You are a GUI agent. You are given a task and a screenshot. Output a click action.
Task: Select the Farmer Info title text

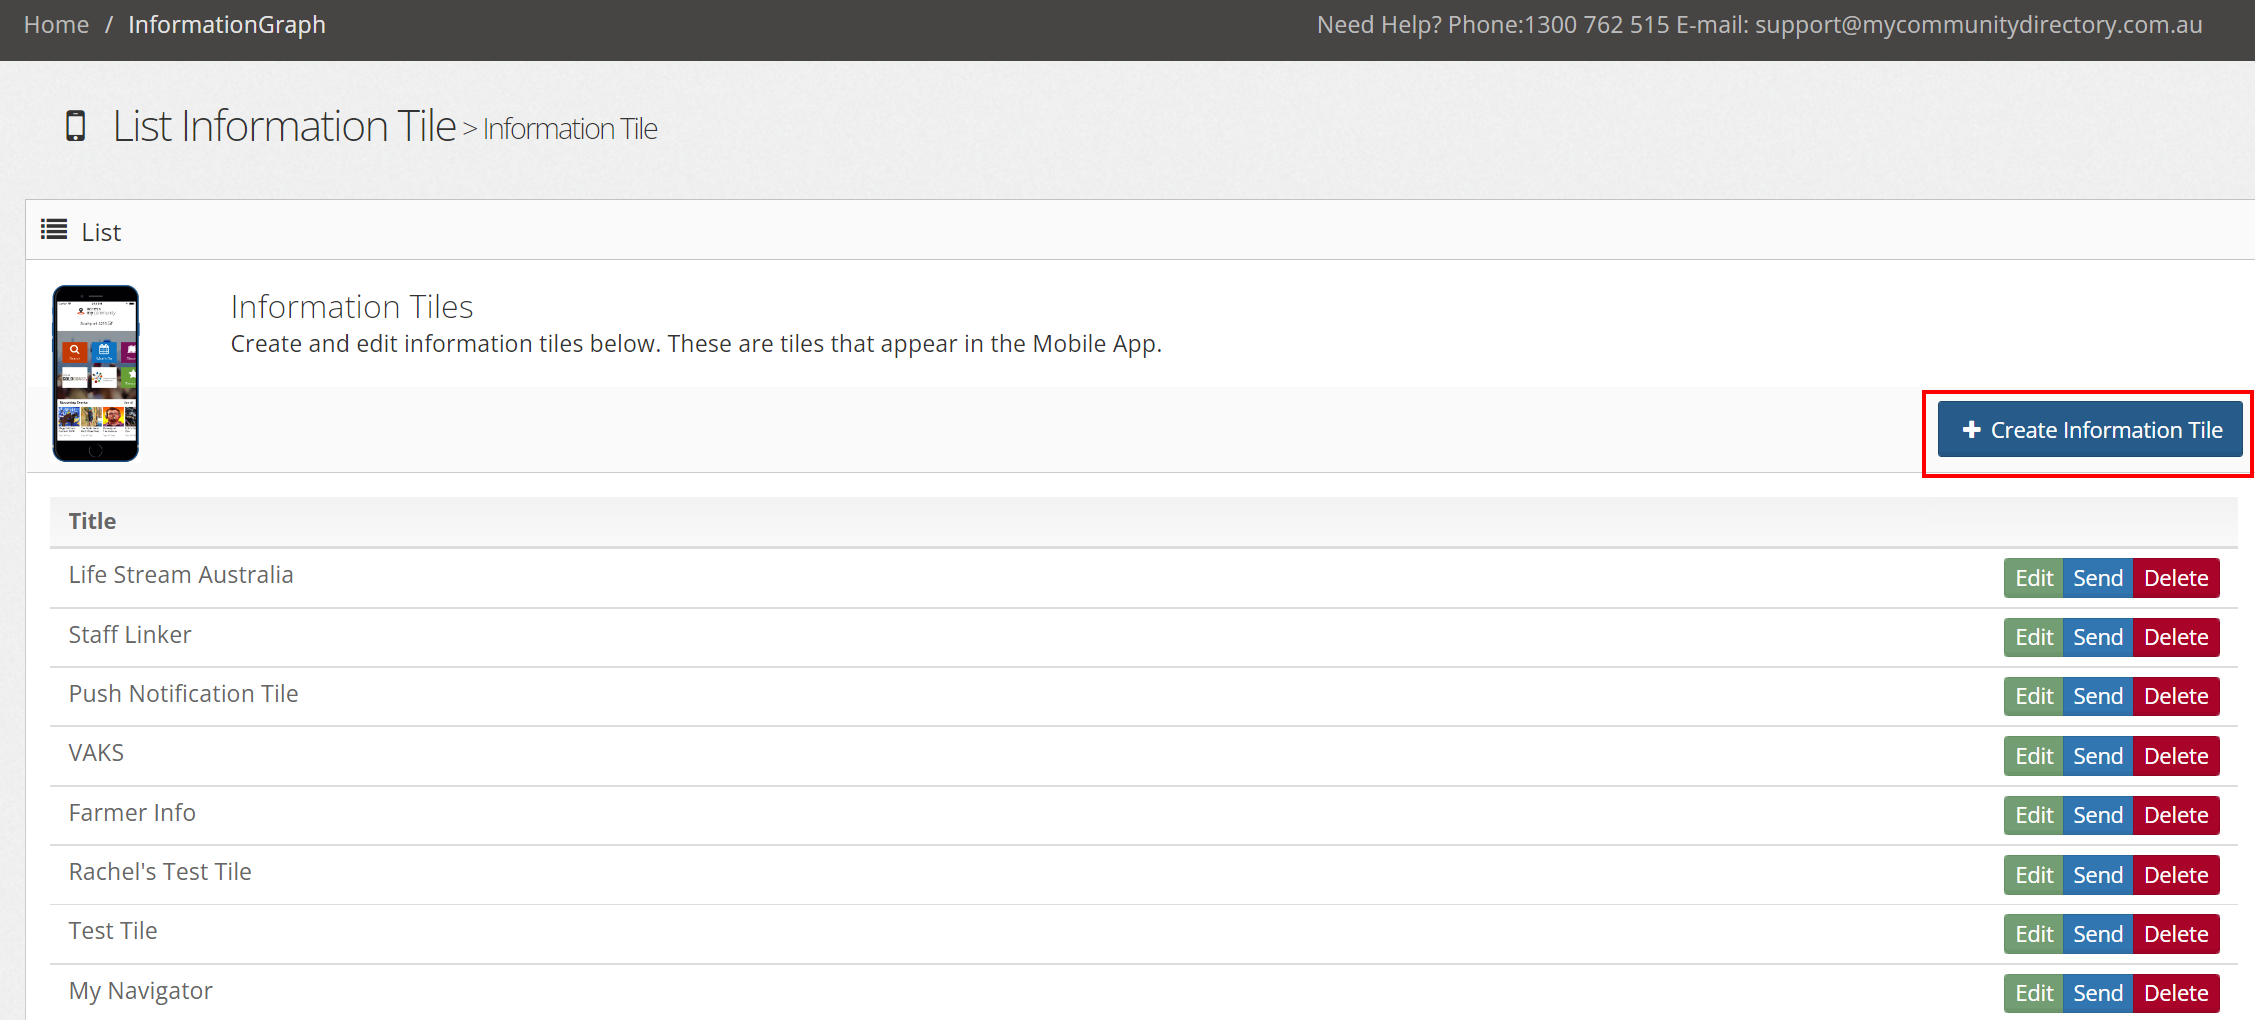click(132, 813)
